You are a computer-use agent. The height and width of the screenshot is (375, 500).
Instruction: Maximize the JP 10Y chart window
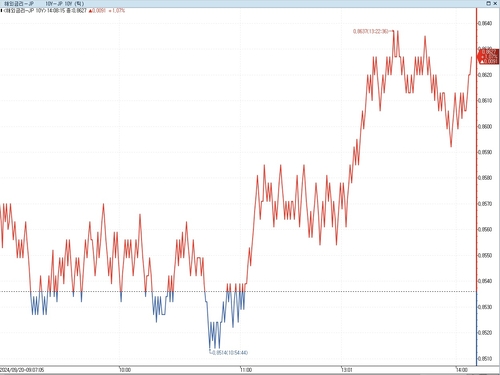[x=488, y=3]
